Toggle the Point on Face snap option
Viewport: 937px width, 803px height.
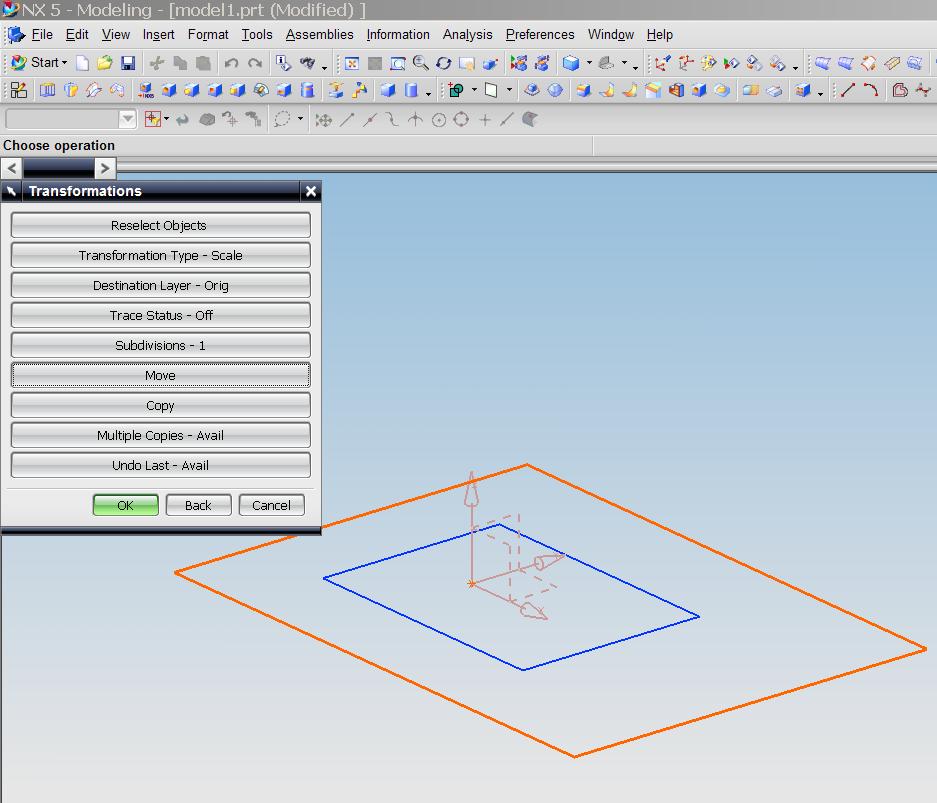pyautogui.click(x=529, y=120)
